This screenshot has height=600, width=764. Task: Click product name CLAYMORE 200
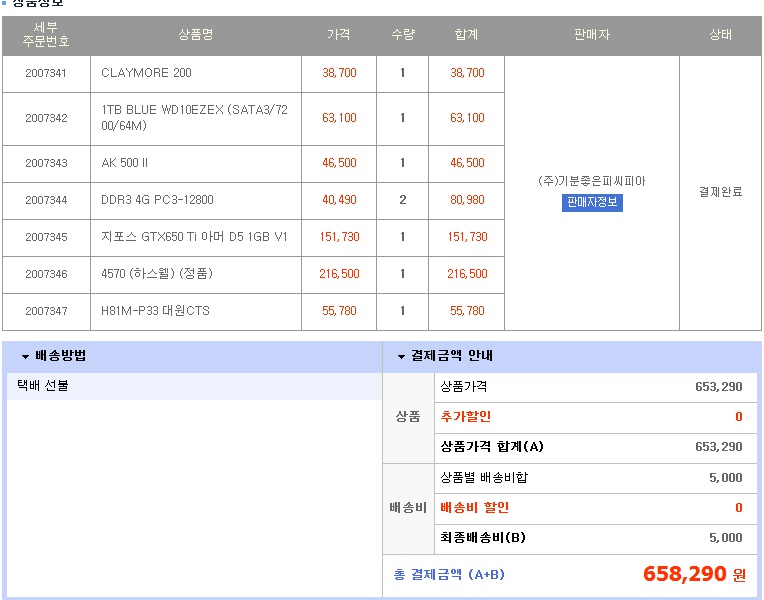point(146,73)
